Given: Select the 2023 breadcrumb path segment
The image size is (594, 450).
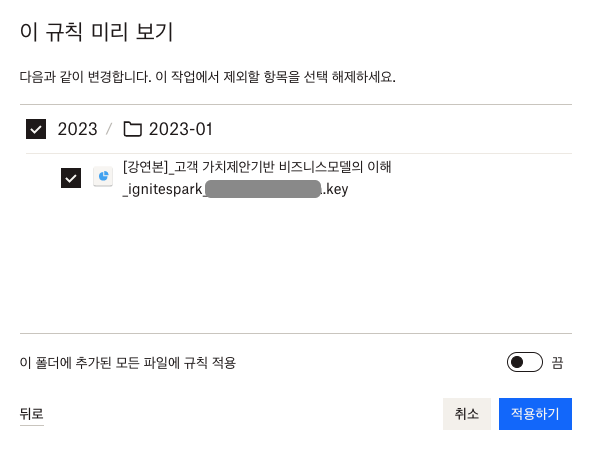Looking at the screenshot, I should (x=77, y=129).
